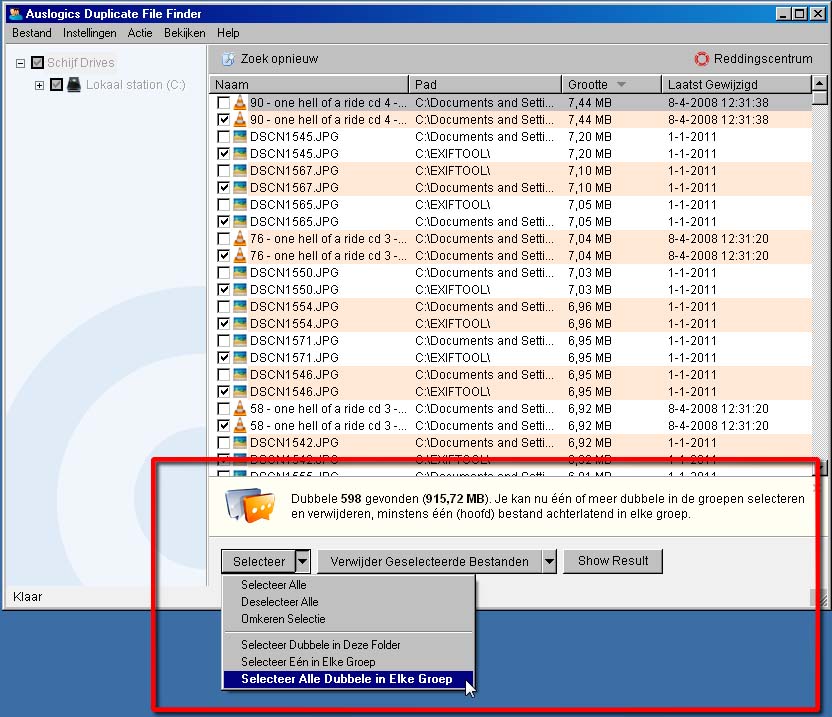832x717 pixels.
Task: Open the Reddingscentrum link
Action: (763, 59)
